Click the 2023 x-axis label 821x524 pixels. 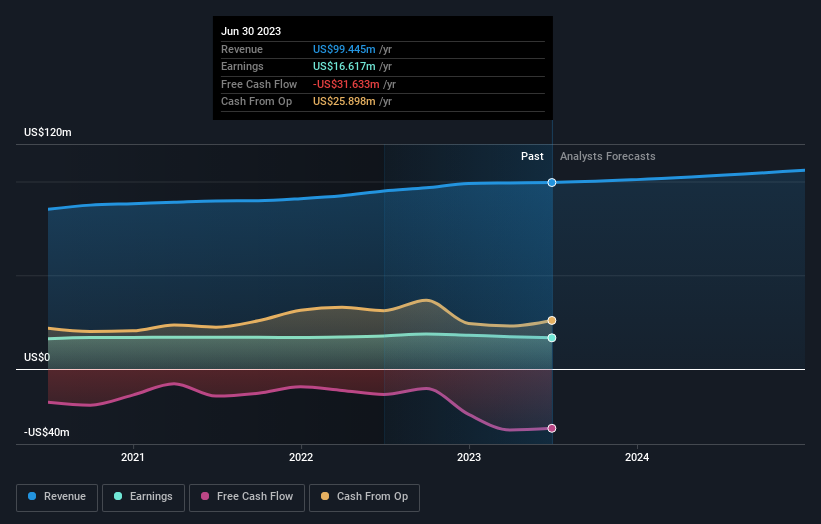point(469,457)
